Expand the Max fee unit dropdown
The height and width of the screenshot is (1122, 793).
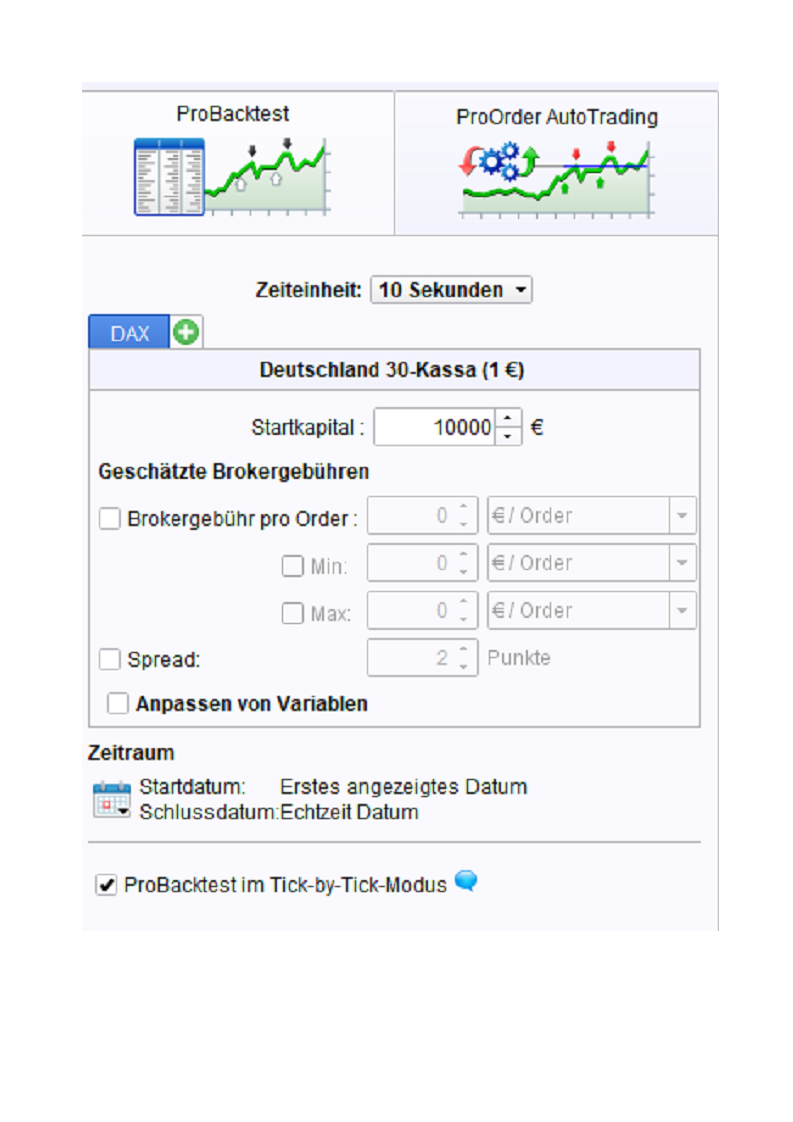[x=591, y=611]
